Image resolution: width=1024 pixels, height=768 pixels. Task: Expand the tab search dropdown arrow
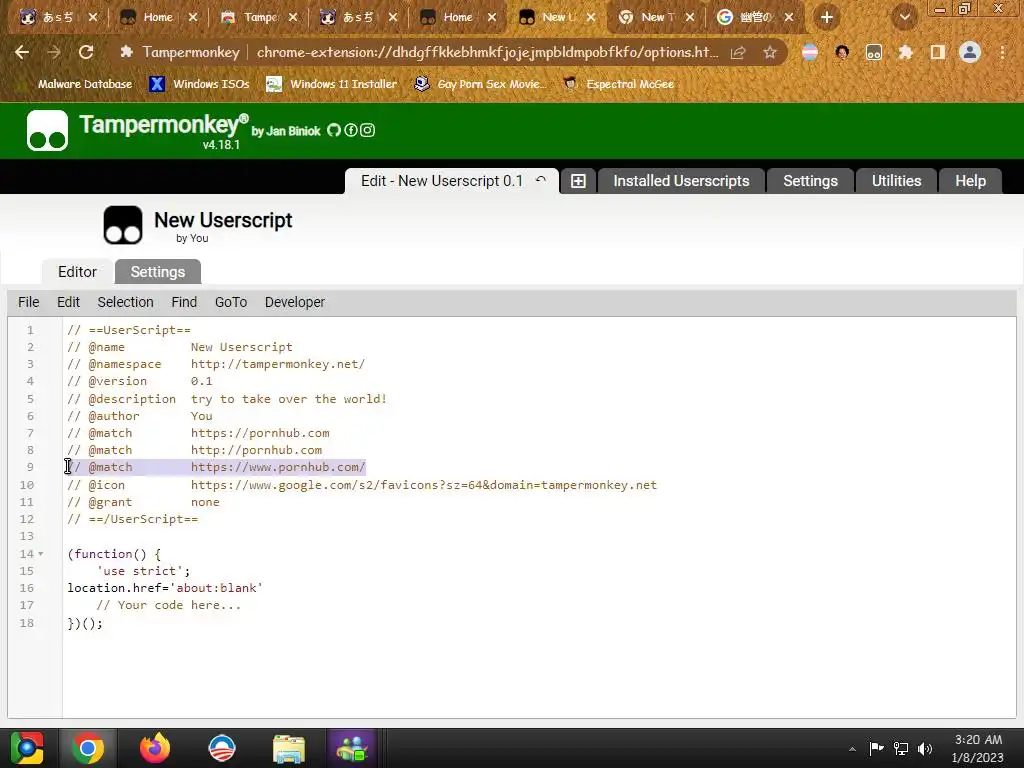point(904,17)
